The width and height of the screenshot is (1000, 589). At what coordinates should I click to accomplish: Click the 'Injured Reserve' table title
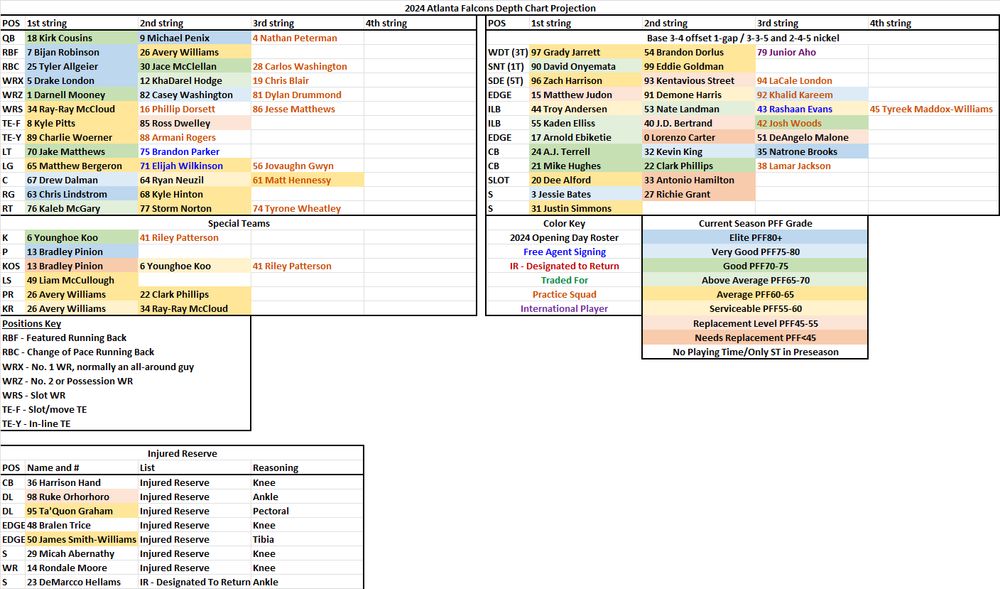pyautogui.click(x=182, y=454)
